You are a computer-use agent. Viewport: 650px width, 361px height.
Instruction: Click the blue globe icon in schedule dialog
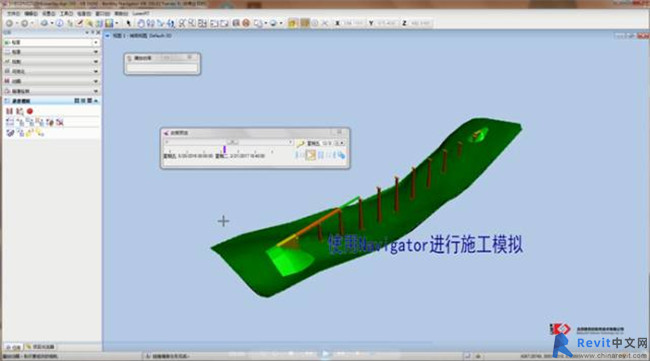click(341, 155)
